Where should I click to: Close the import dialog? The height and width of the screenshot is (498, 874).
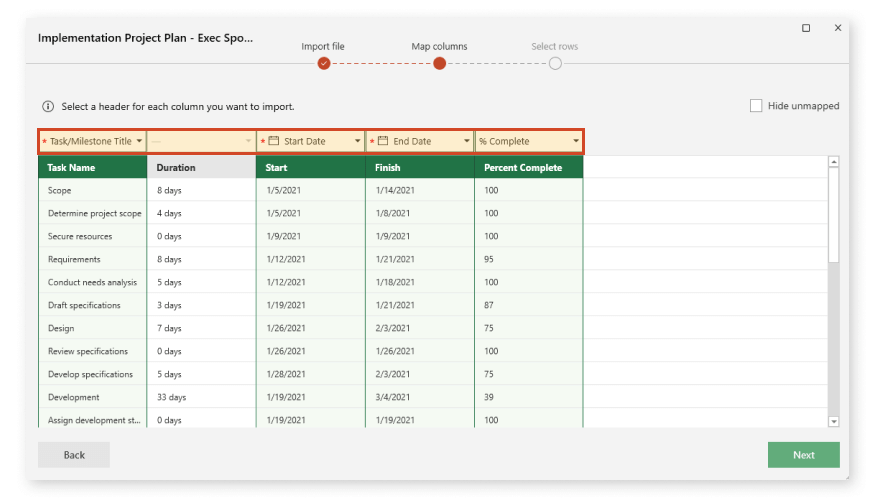[838, 28]
